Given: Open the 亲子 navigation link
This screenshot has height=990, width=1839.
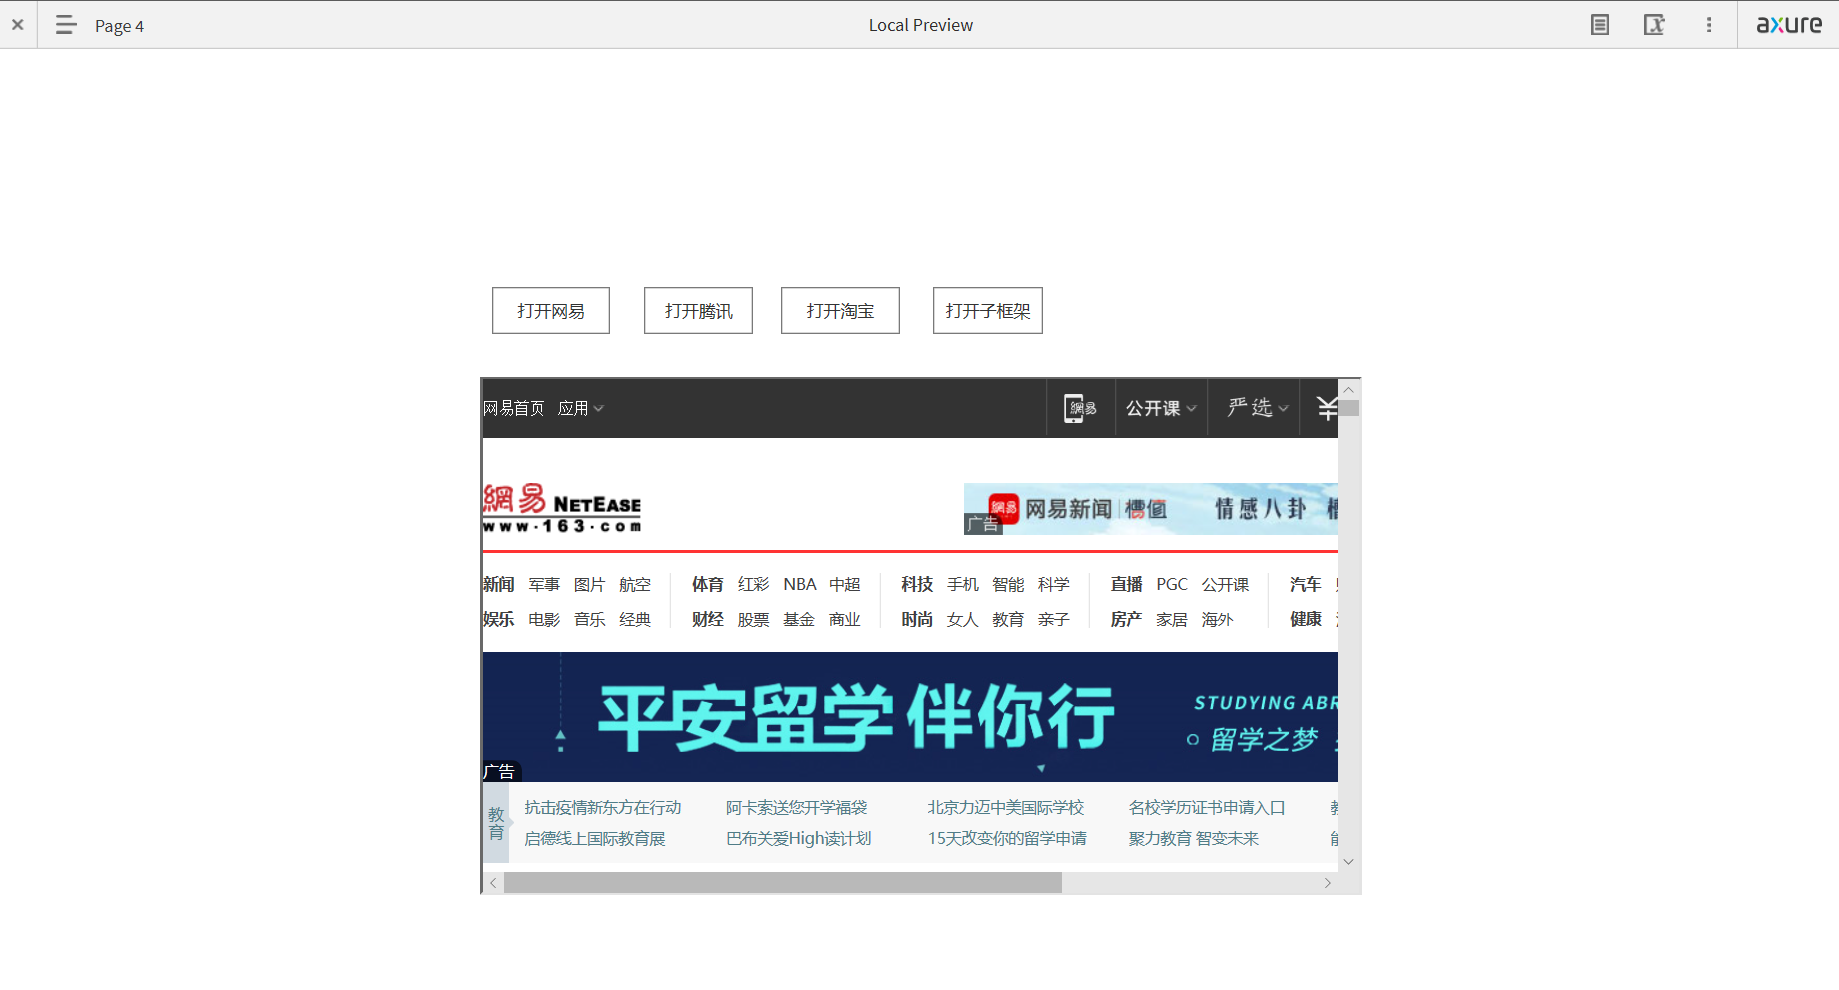Looking at the screenshot, I should [x=1054, y=619].
